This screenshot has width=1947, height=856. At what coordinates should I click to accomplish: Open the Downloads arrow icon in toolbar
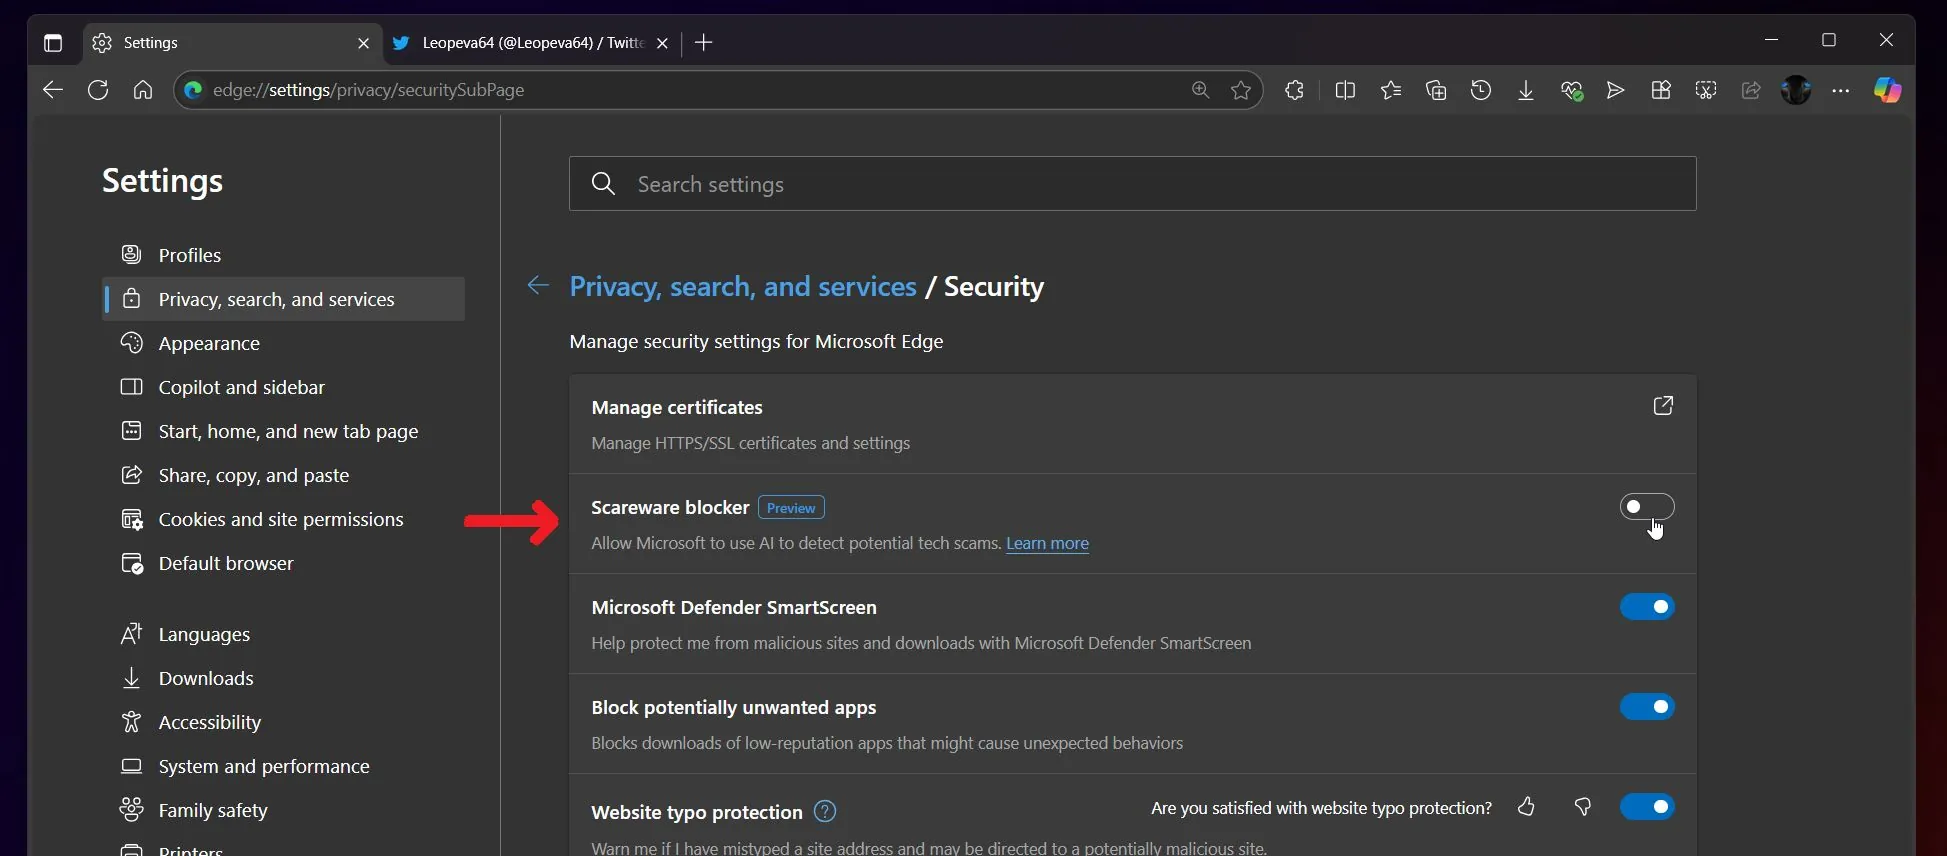[1526, 90]
